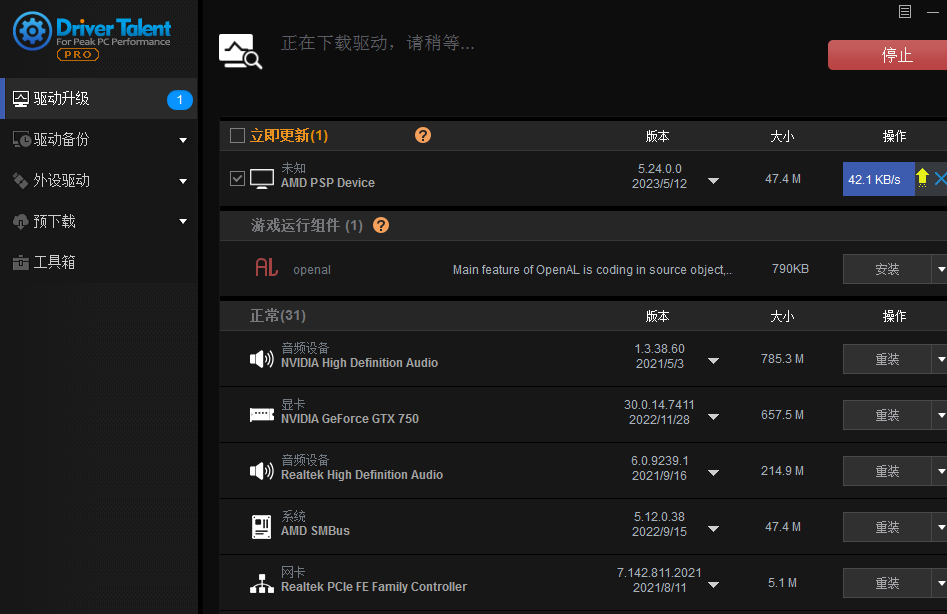The width and height of the screenshot is (947, 614).
Task: Switch to the 外设驱动 section
Action: click(x=99, y=181)
